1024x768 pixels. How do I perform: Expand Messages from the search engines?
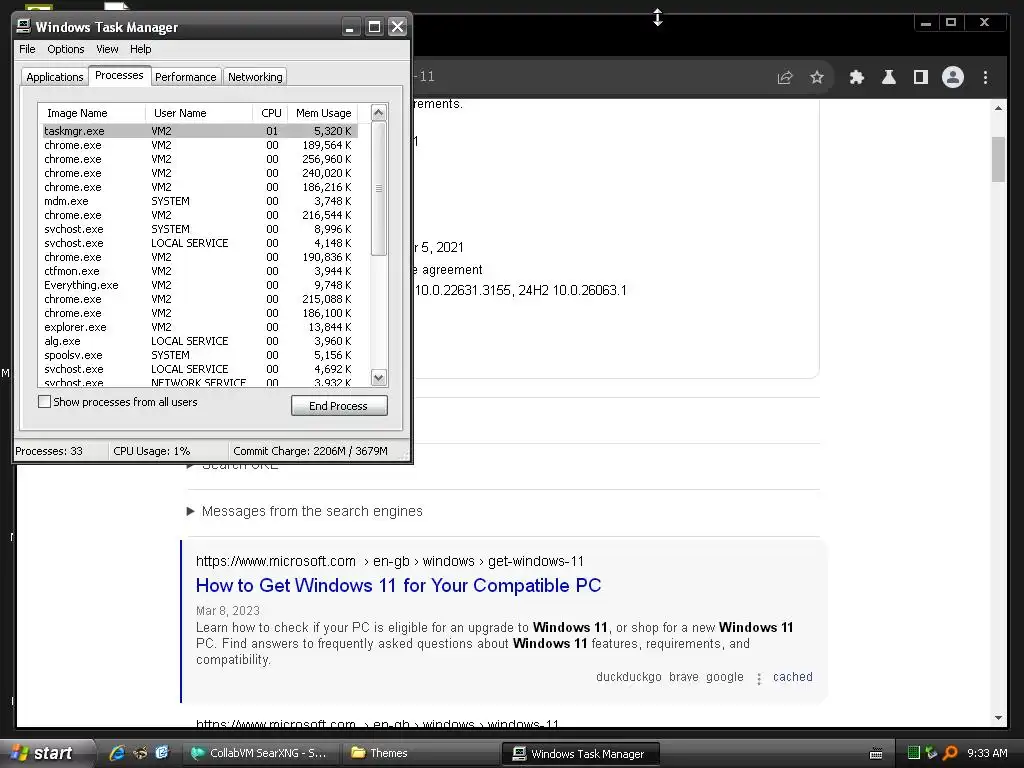(305, 511)
